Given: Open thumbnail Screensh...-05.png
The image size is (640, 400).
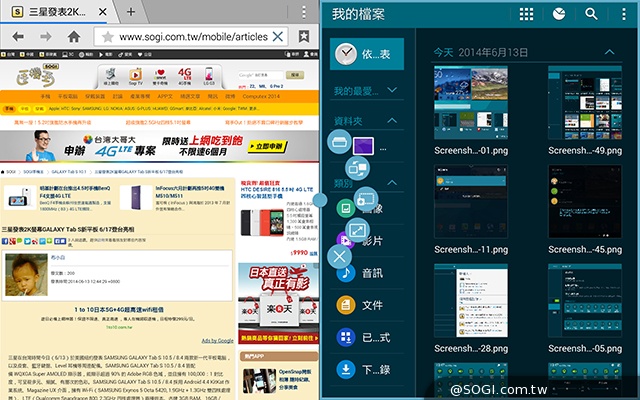Looking at the screenshot, I should click(x=585, y=300).
